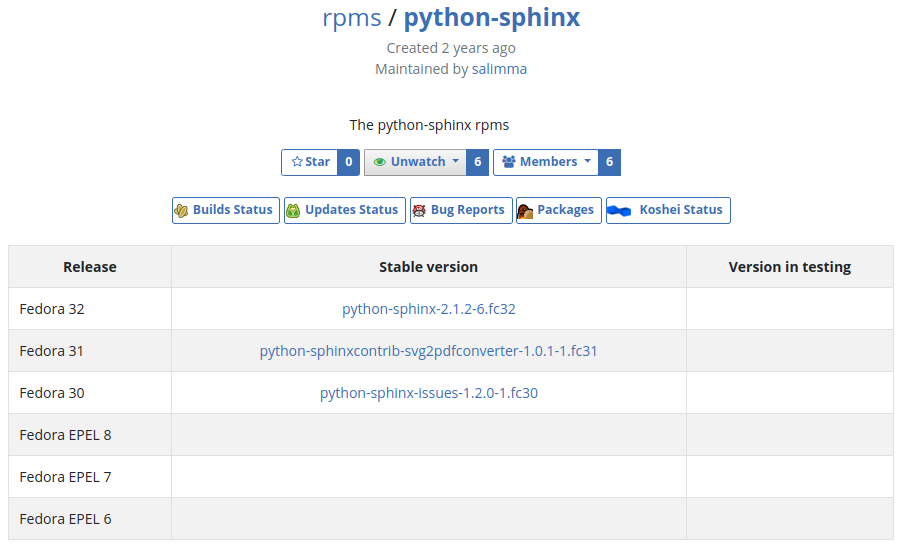Open python-sphinxcontrib-svg2pdfconverter-1.0.1-1.fc31 link
902x544 pixels.
429,351
